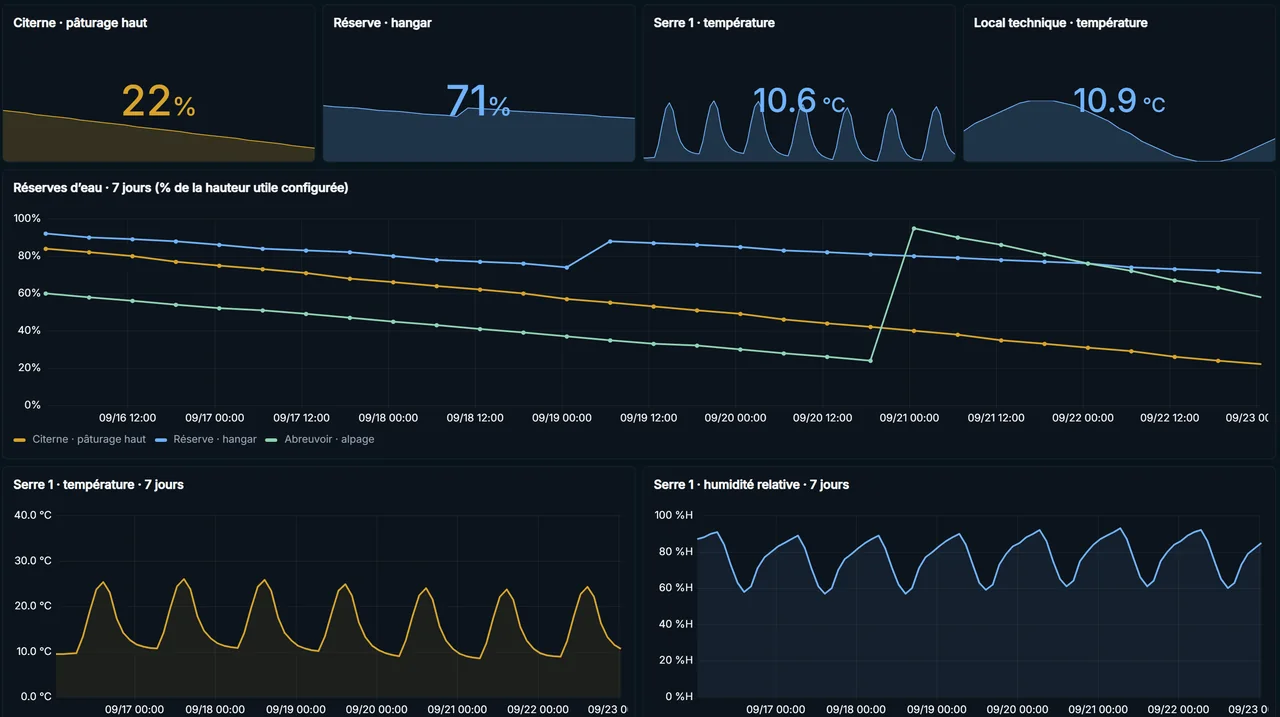Click the 09/16 12:00 time label

click(x=128, y=418)
